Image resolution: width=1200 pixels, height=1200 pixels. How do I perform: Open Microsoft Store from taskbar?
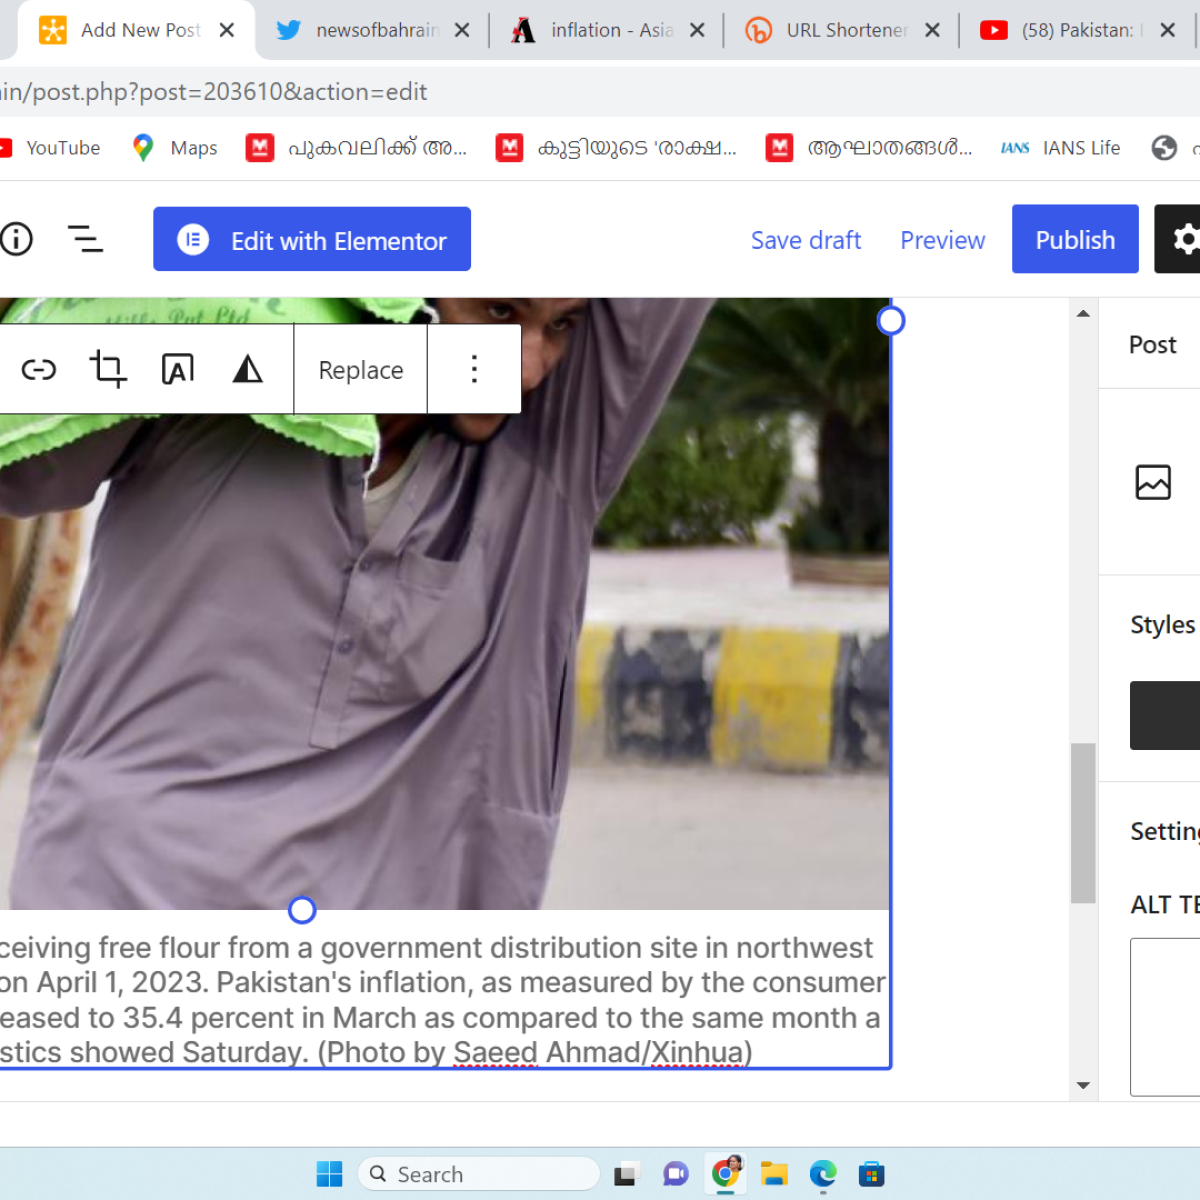coord(872,1174)
